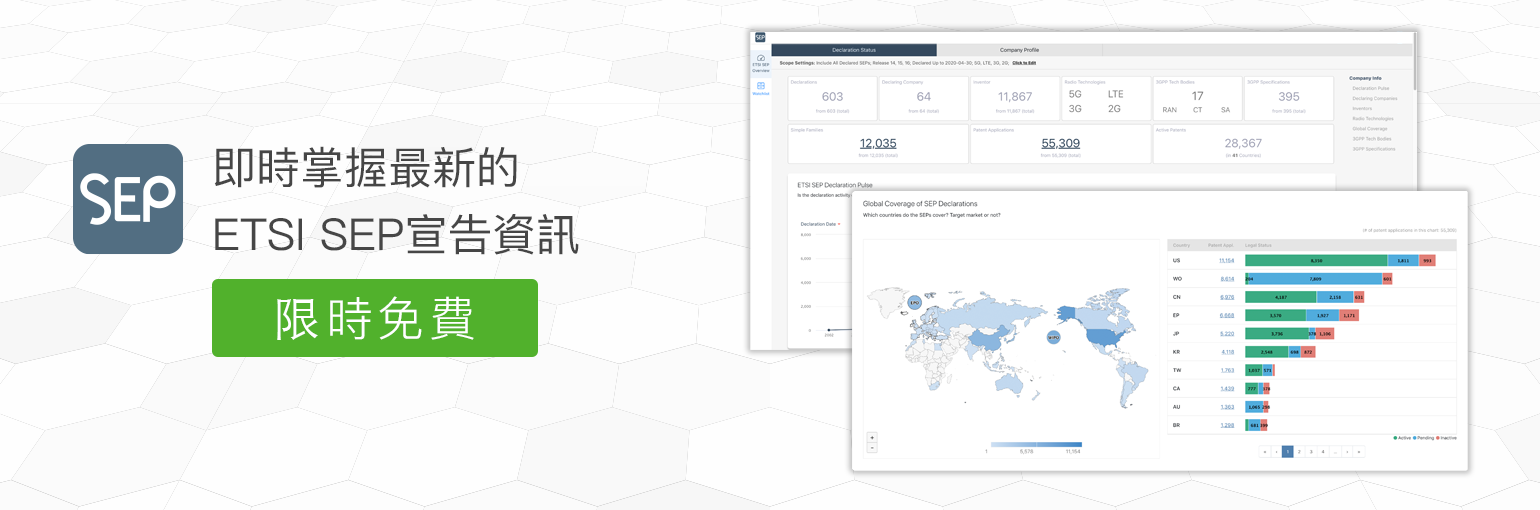Go to next page with › button
The height and width of the screenshot is (510, 1540).
coord(1346,452)
